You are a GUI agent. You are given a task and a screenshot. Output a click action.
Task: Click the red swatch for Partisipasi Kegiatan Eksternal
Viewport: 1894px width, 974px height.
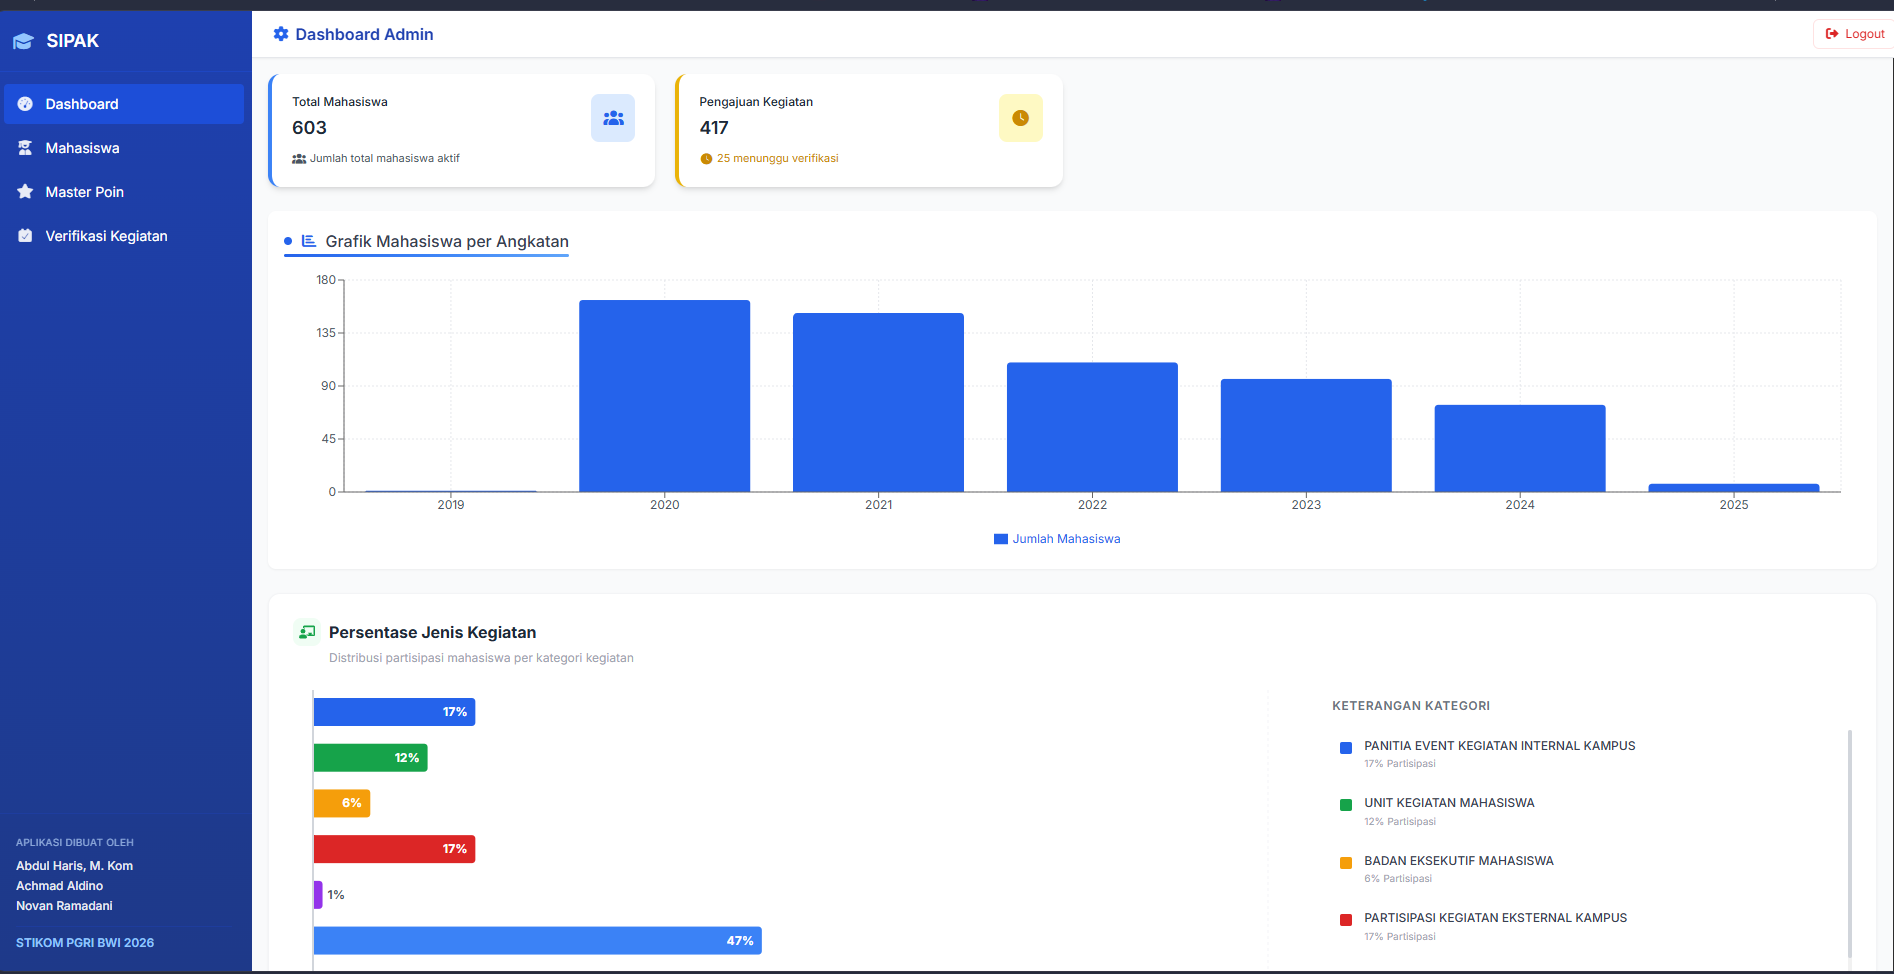tap(1346, 920)
